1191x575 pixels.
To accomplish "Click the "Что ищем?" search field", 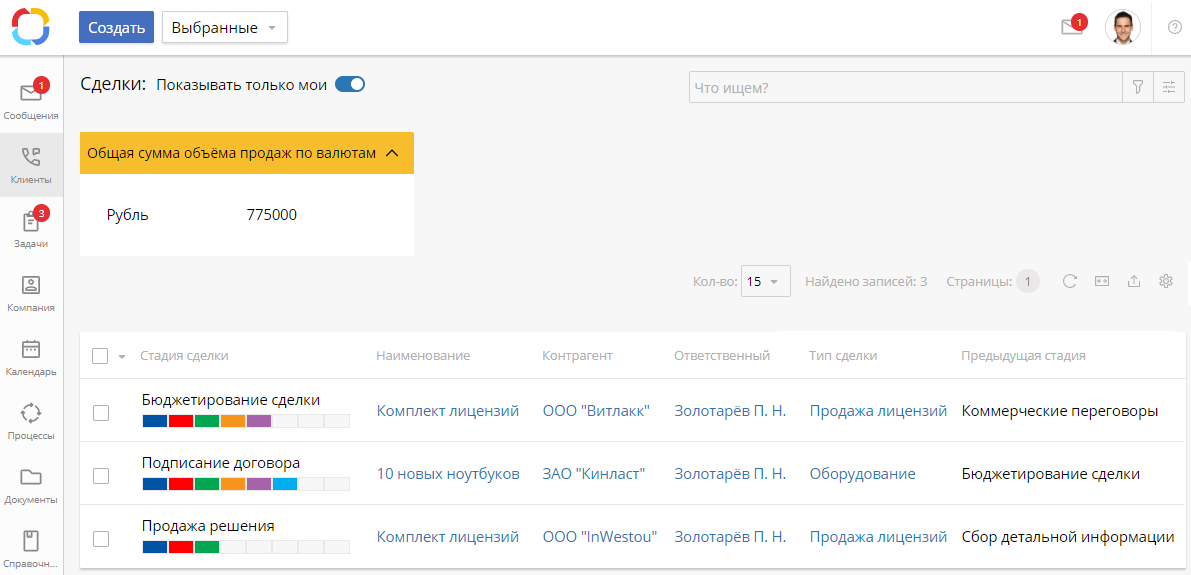I will 905,88.
